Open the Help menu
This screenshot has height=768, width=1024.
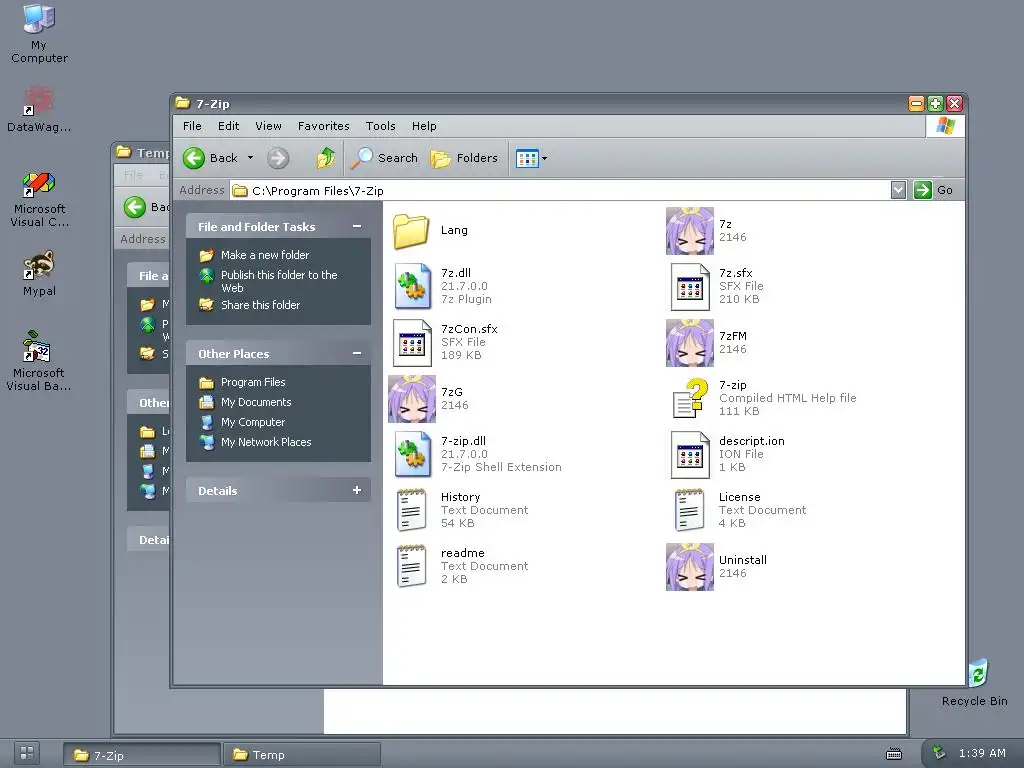424,126
